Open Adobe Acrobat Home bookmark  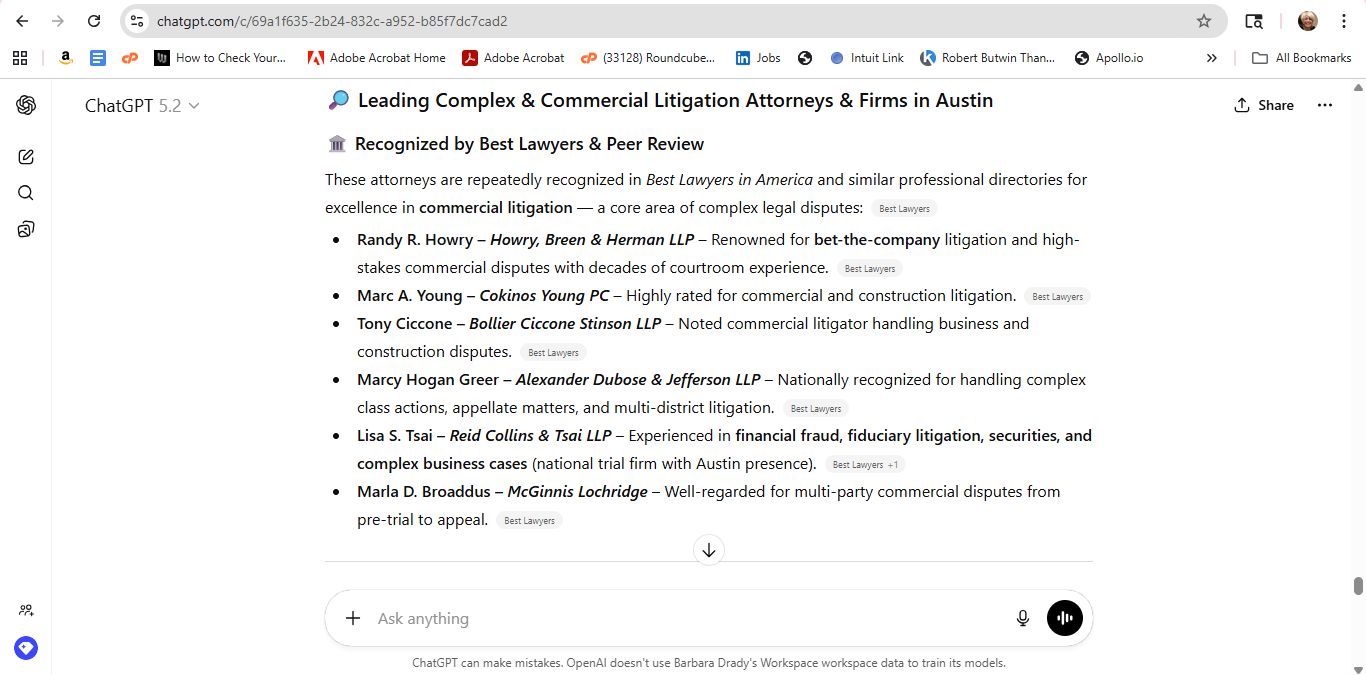click(x=376, y=58)
